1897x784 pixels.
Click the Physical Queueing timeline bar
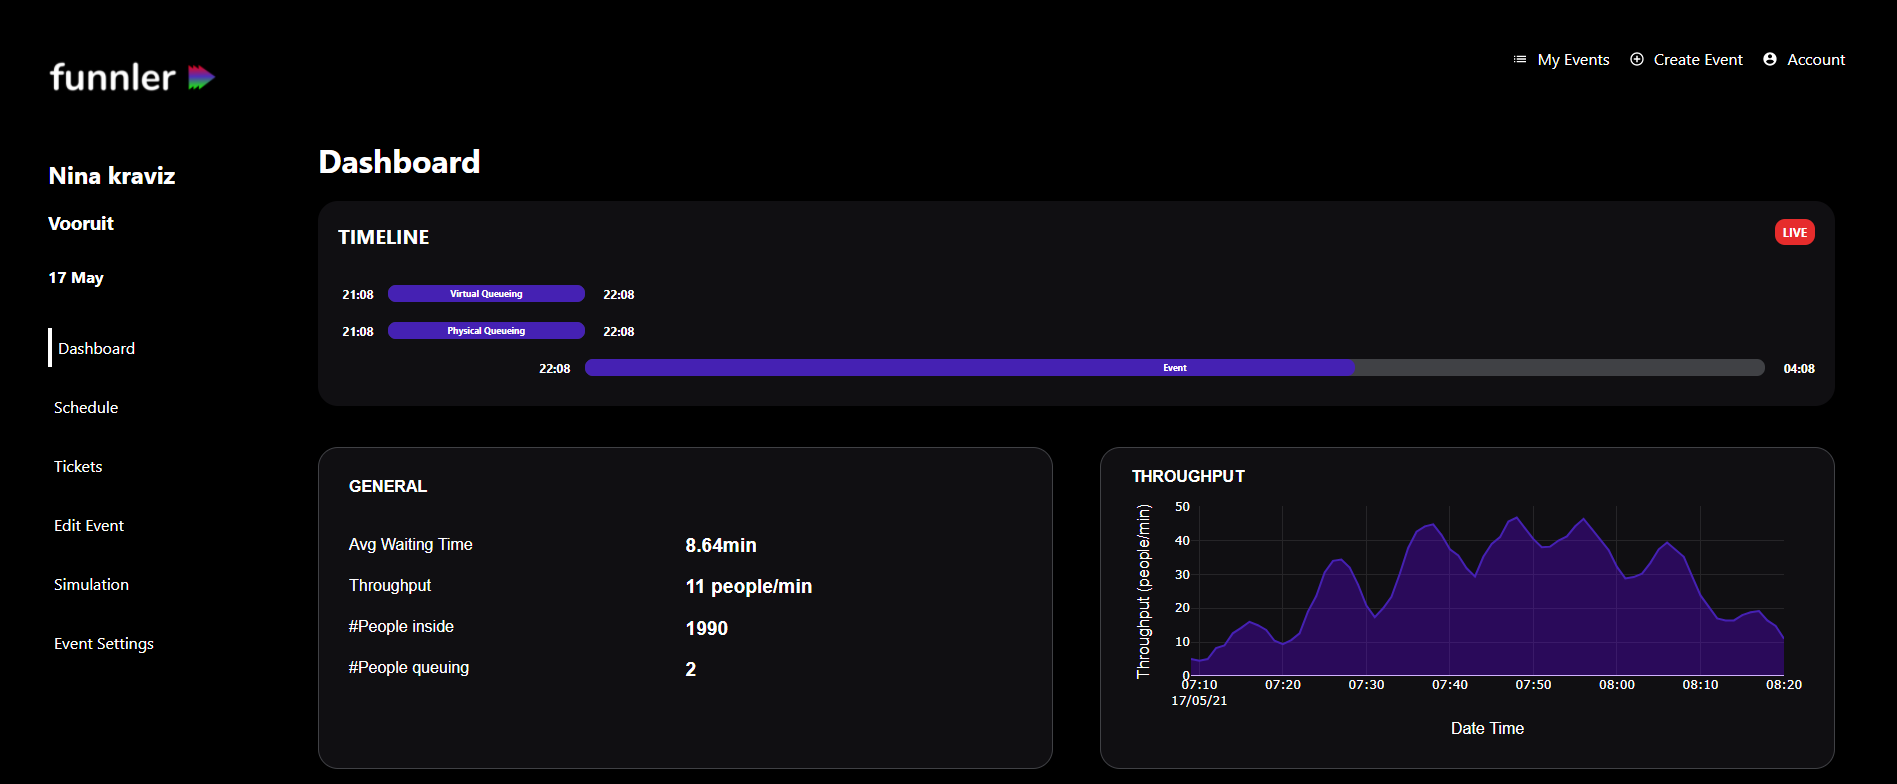pos(486,331)
